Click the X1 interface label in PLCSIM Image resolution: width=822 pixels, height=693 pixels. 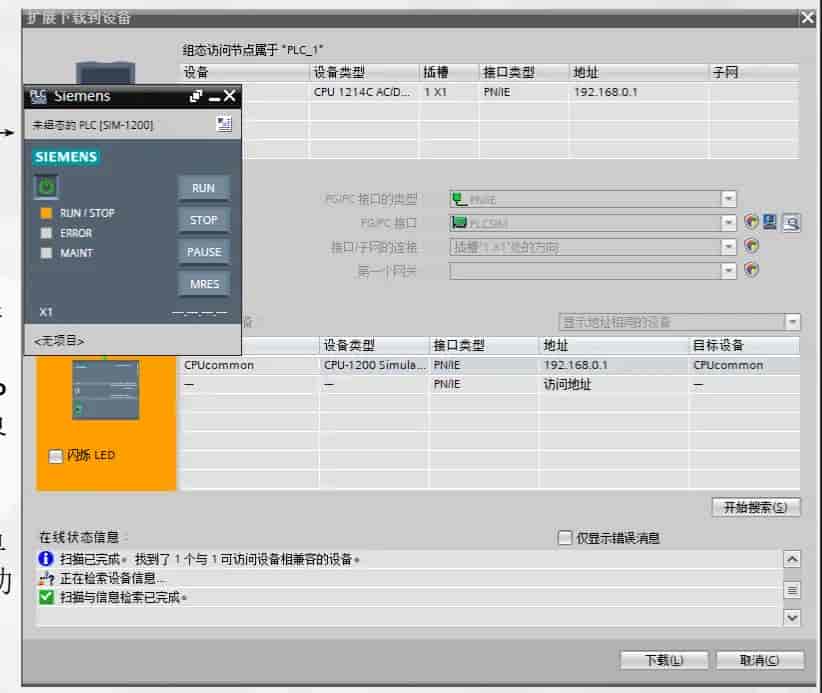click(46, 312)
